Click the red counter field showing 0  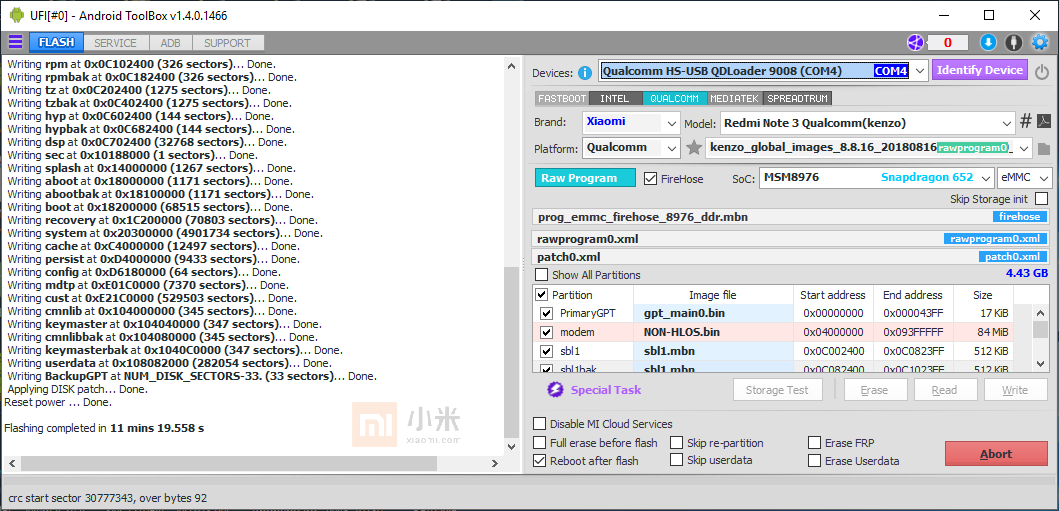(x=948, y=43)
